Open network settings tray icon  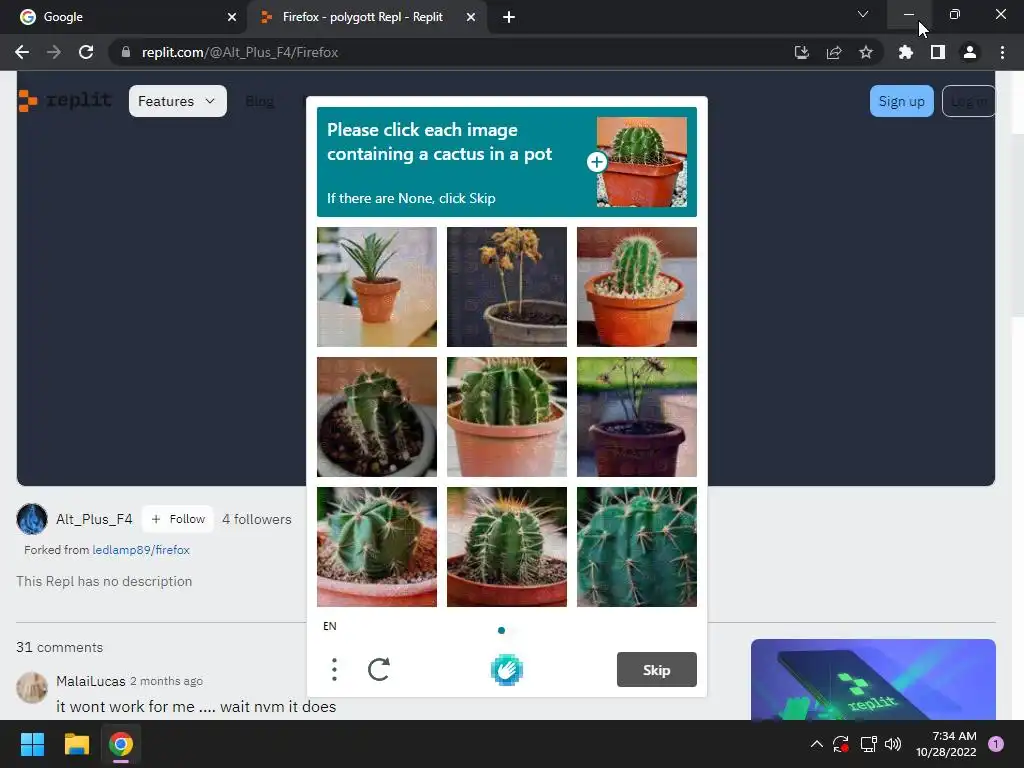pyautogui.click(x=868, y=744)
